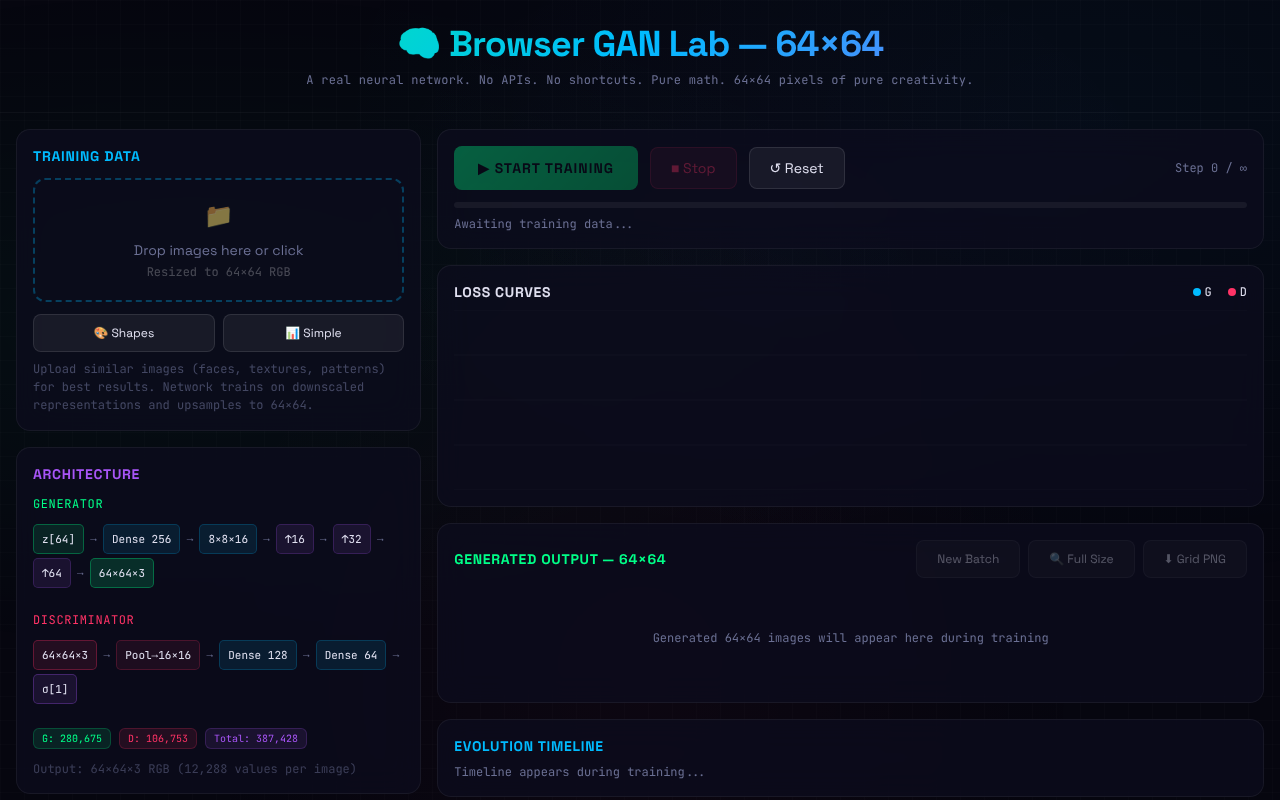Click the play triangle icon on Start Training
The image size is (1280, 800).
(483, 167)
